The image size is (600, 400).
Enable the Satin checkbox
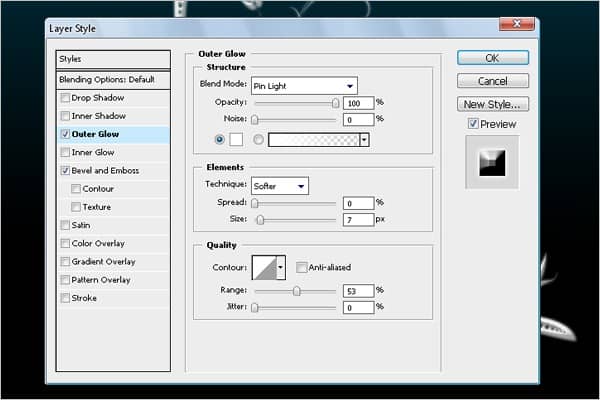pyautogui.click(x=65, y=225)
